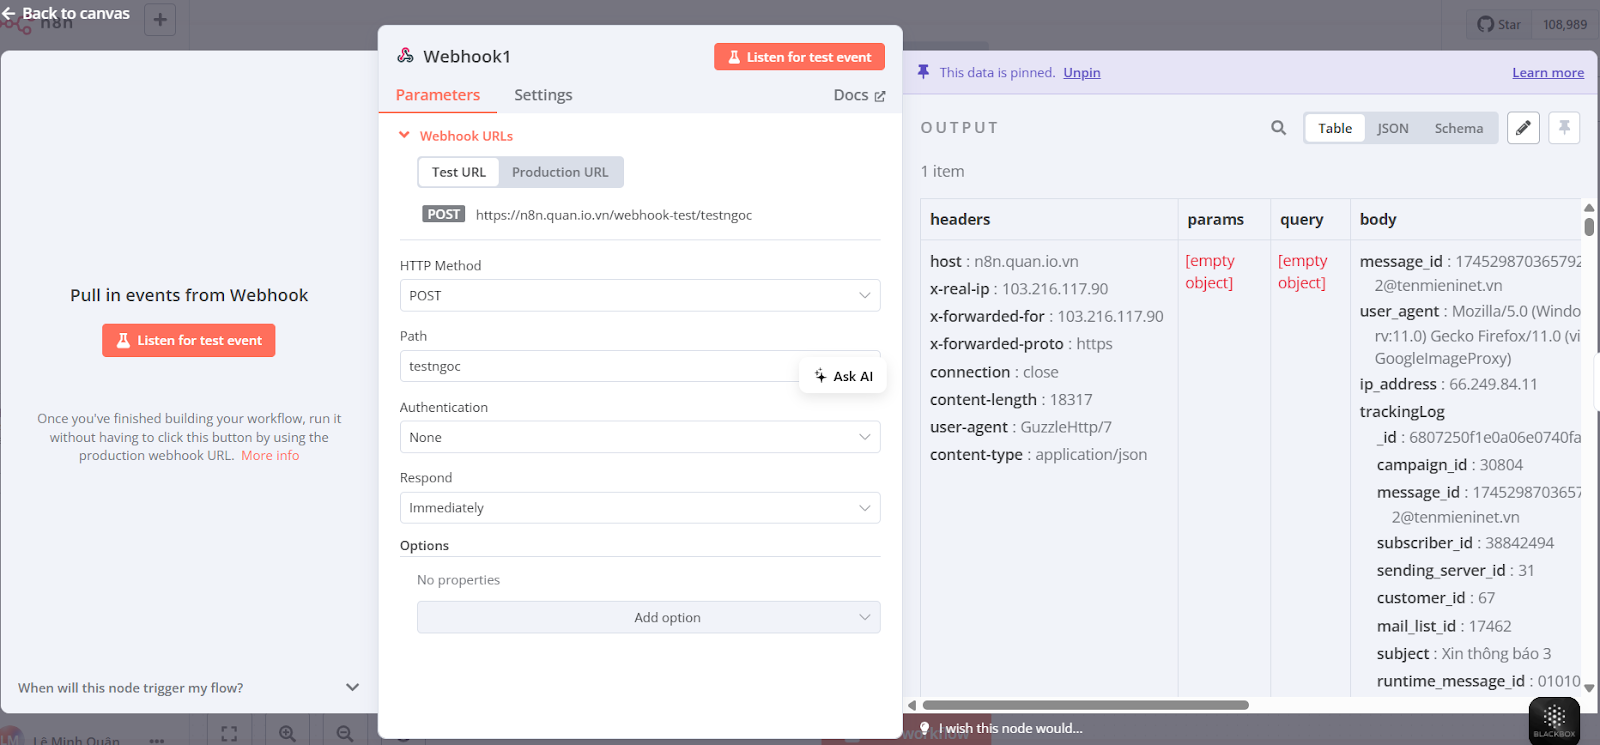Click the Unpin link
This screenshot has width=1600, height=745.
point(1082,72)
